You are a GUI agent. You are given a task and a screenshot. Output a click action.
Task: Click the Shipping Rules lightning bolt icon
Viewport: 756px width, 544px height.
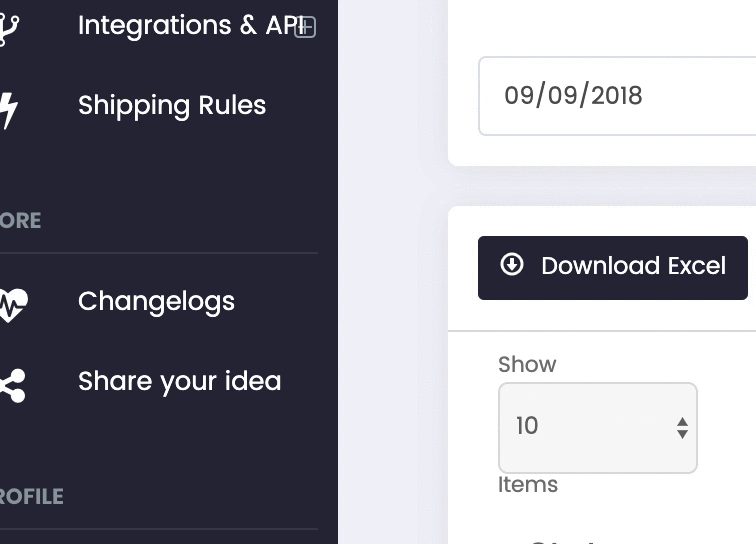point(8,109)
